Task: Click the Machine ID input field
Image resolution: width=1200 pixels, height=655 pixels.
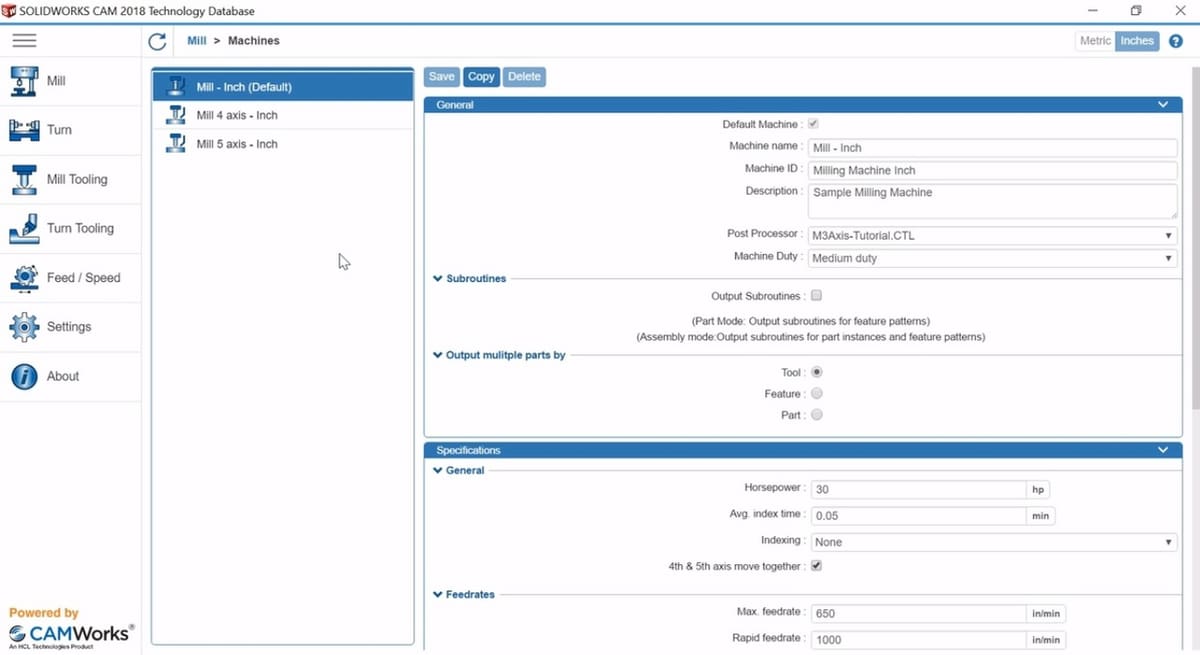Action: 992,170
